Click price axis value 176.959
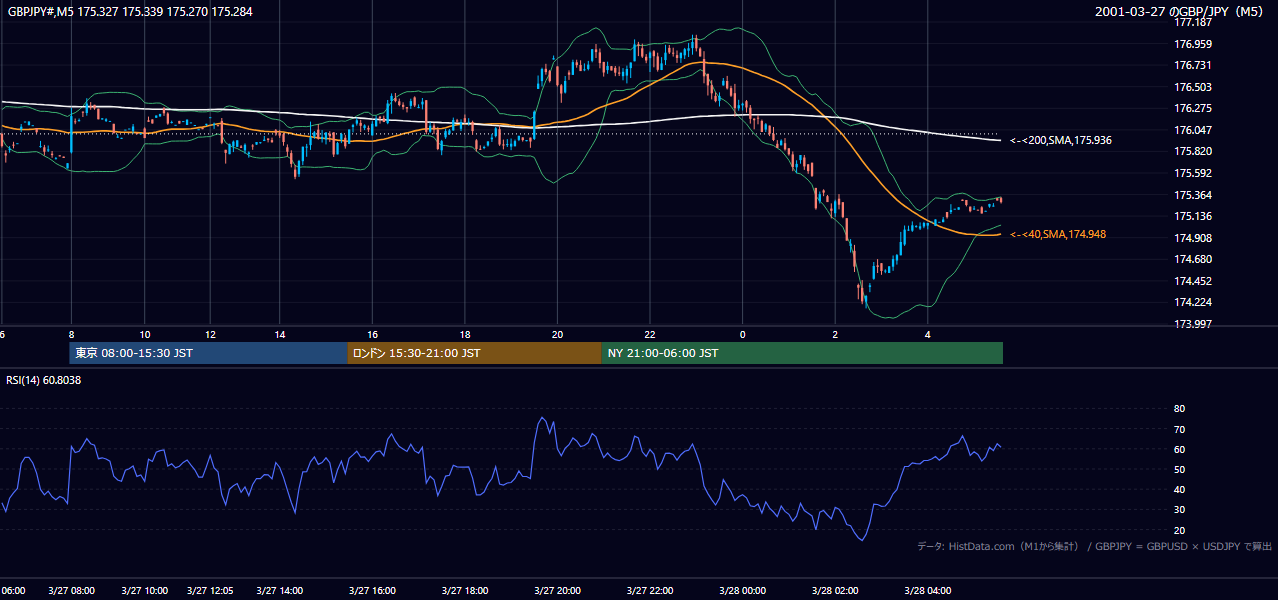This screenshot has width=1278, height=600. coord(1192,44)
